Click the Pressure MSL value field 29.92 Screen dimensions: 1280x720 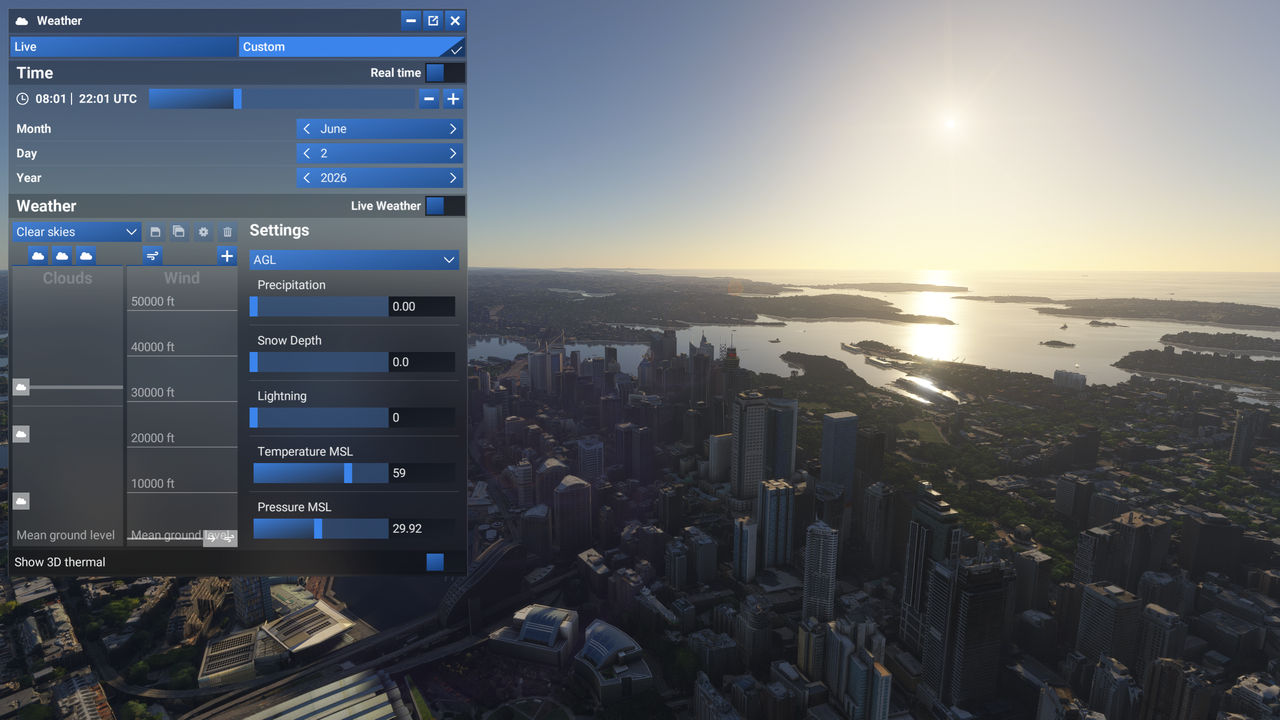click(x=422, y=529)
